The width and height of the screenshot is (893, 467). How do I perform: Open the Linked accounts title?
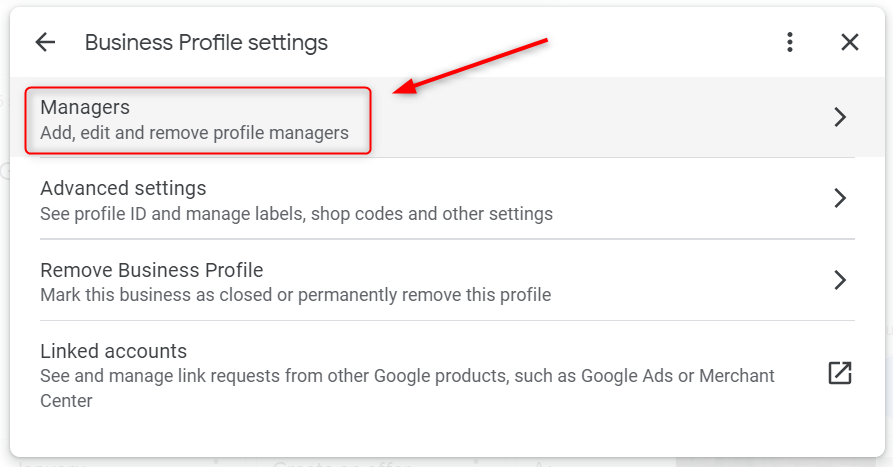click(x=113, y=351)
